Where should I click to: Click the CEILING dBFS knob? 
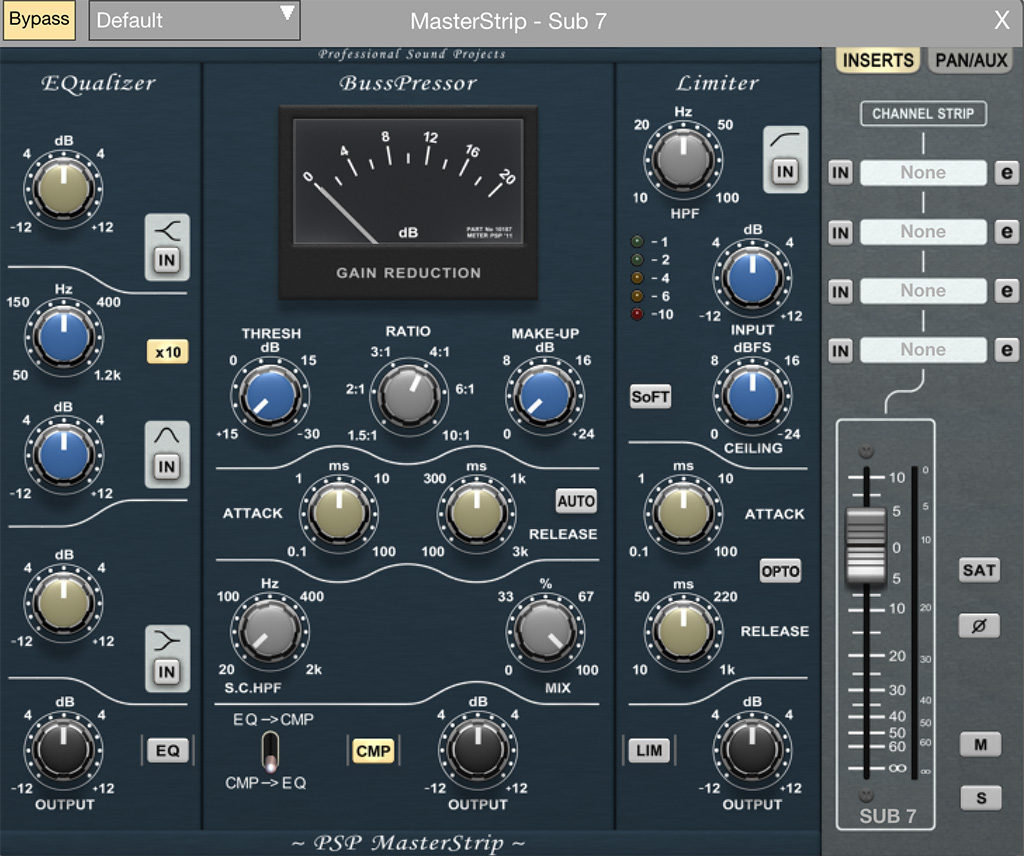(x=752, y=396)
